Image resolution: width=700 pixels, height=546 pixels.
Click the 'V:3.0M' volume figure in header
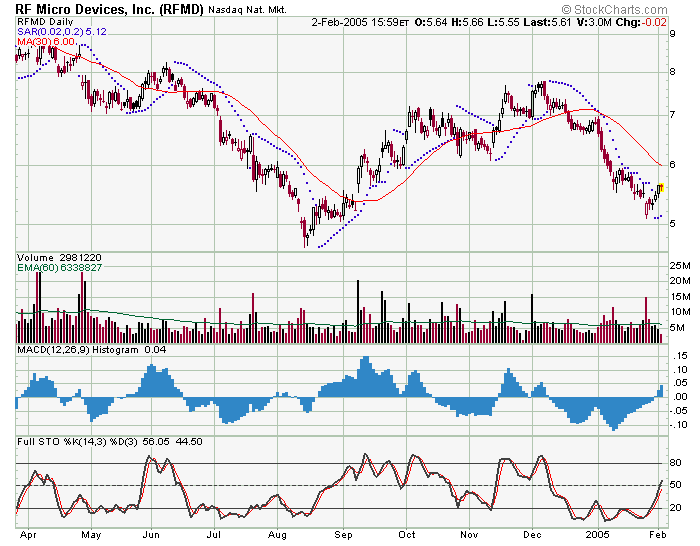tap(593, 22)
